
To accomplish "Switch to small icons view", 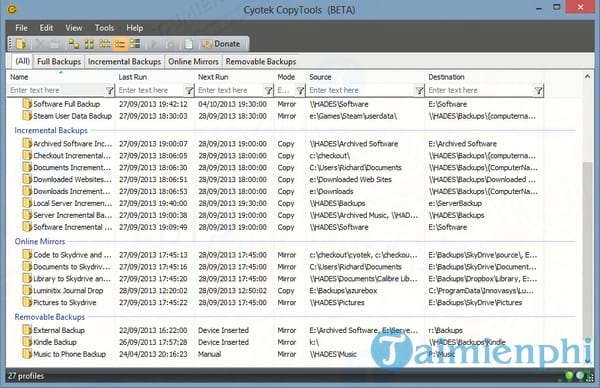I will [x=89, y=44].
